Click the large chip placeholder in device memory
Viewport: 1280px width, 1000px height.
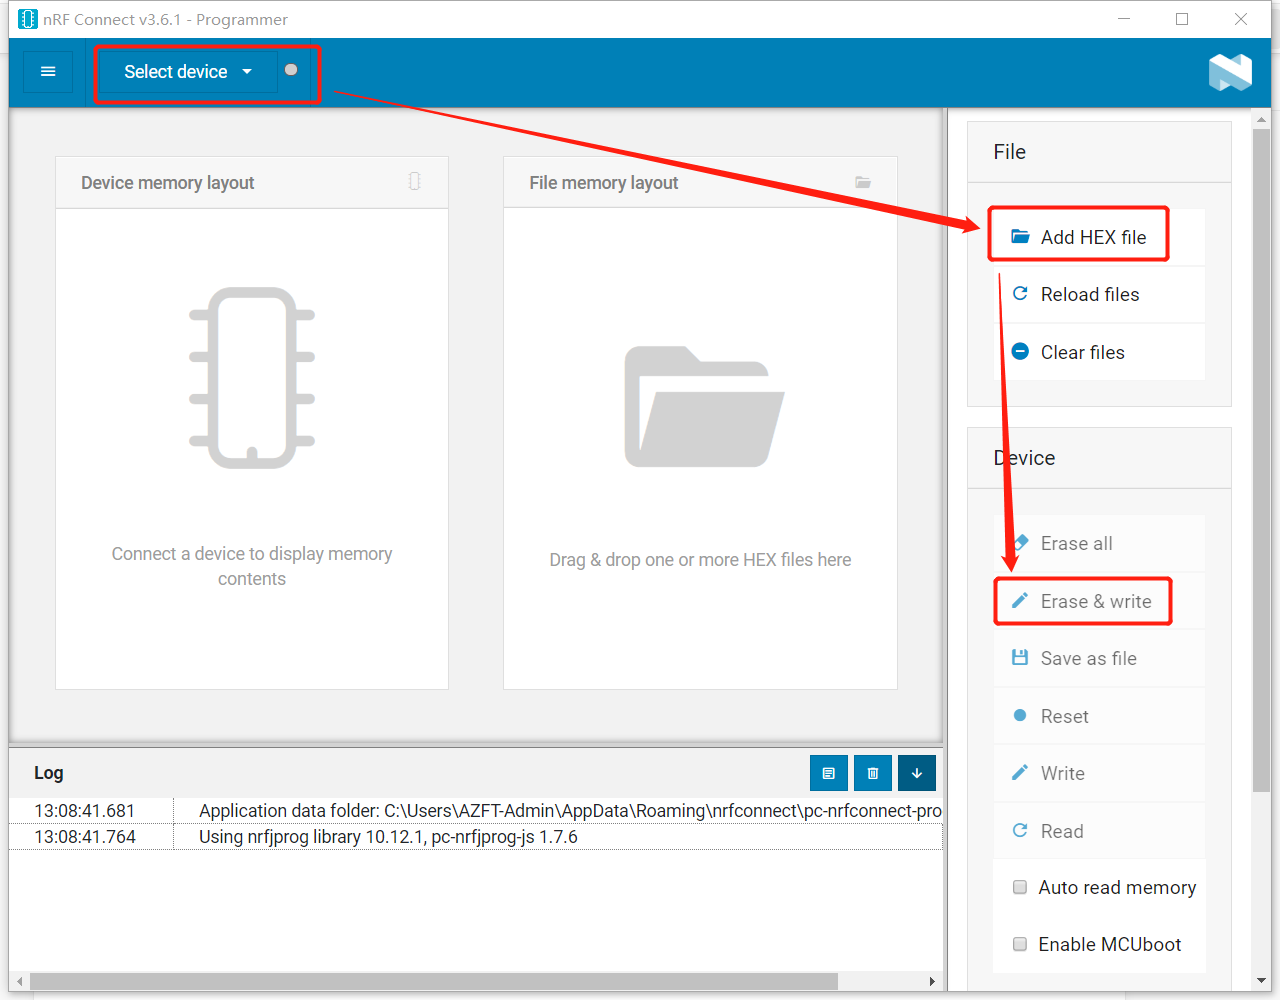click(252, 378)
